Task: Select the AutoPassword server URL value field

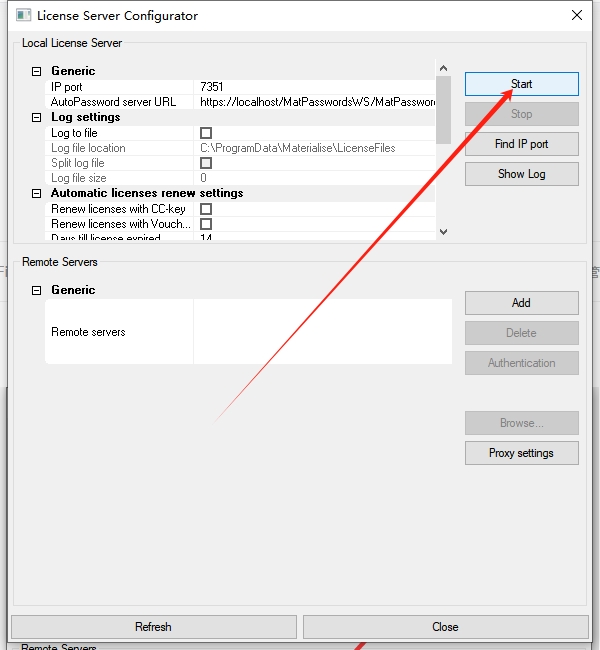Action: click(x=314, y=102)
